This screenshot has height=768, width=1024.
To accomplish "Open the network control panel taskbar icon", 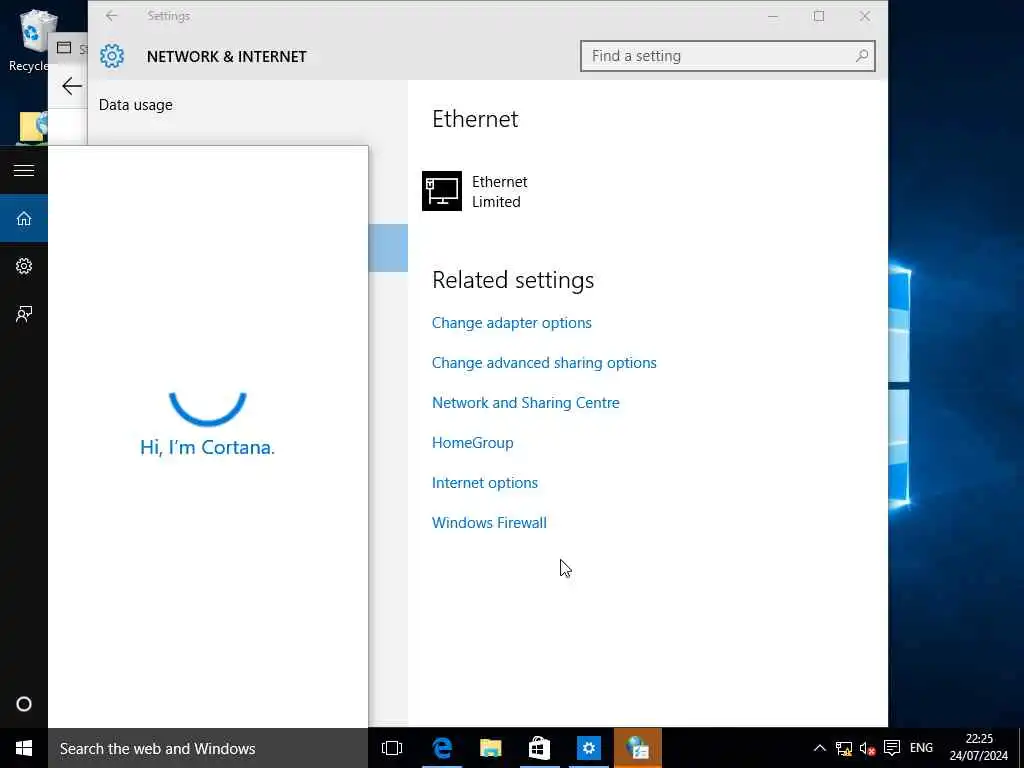I will point(637,748).
